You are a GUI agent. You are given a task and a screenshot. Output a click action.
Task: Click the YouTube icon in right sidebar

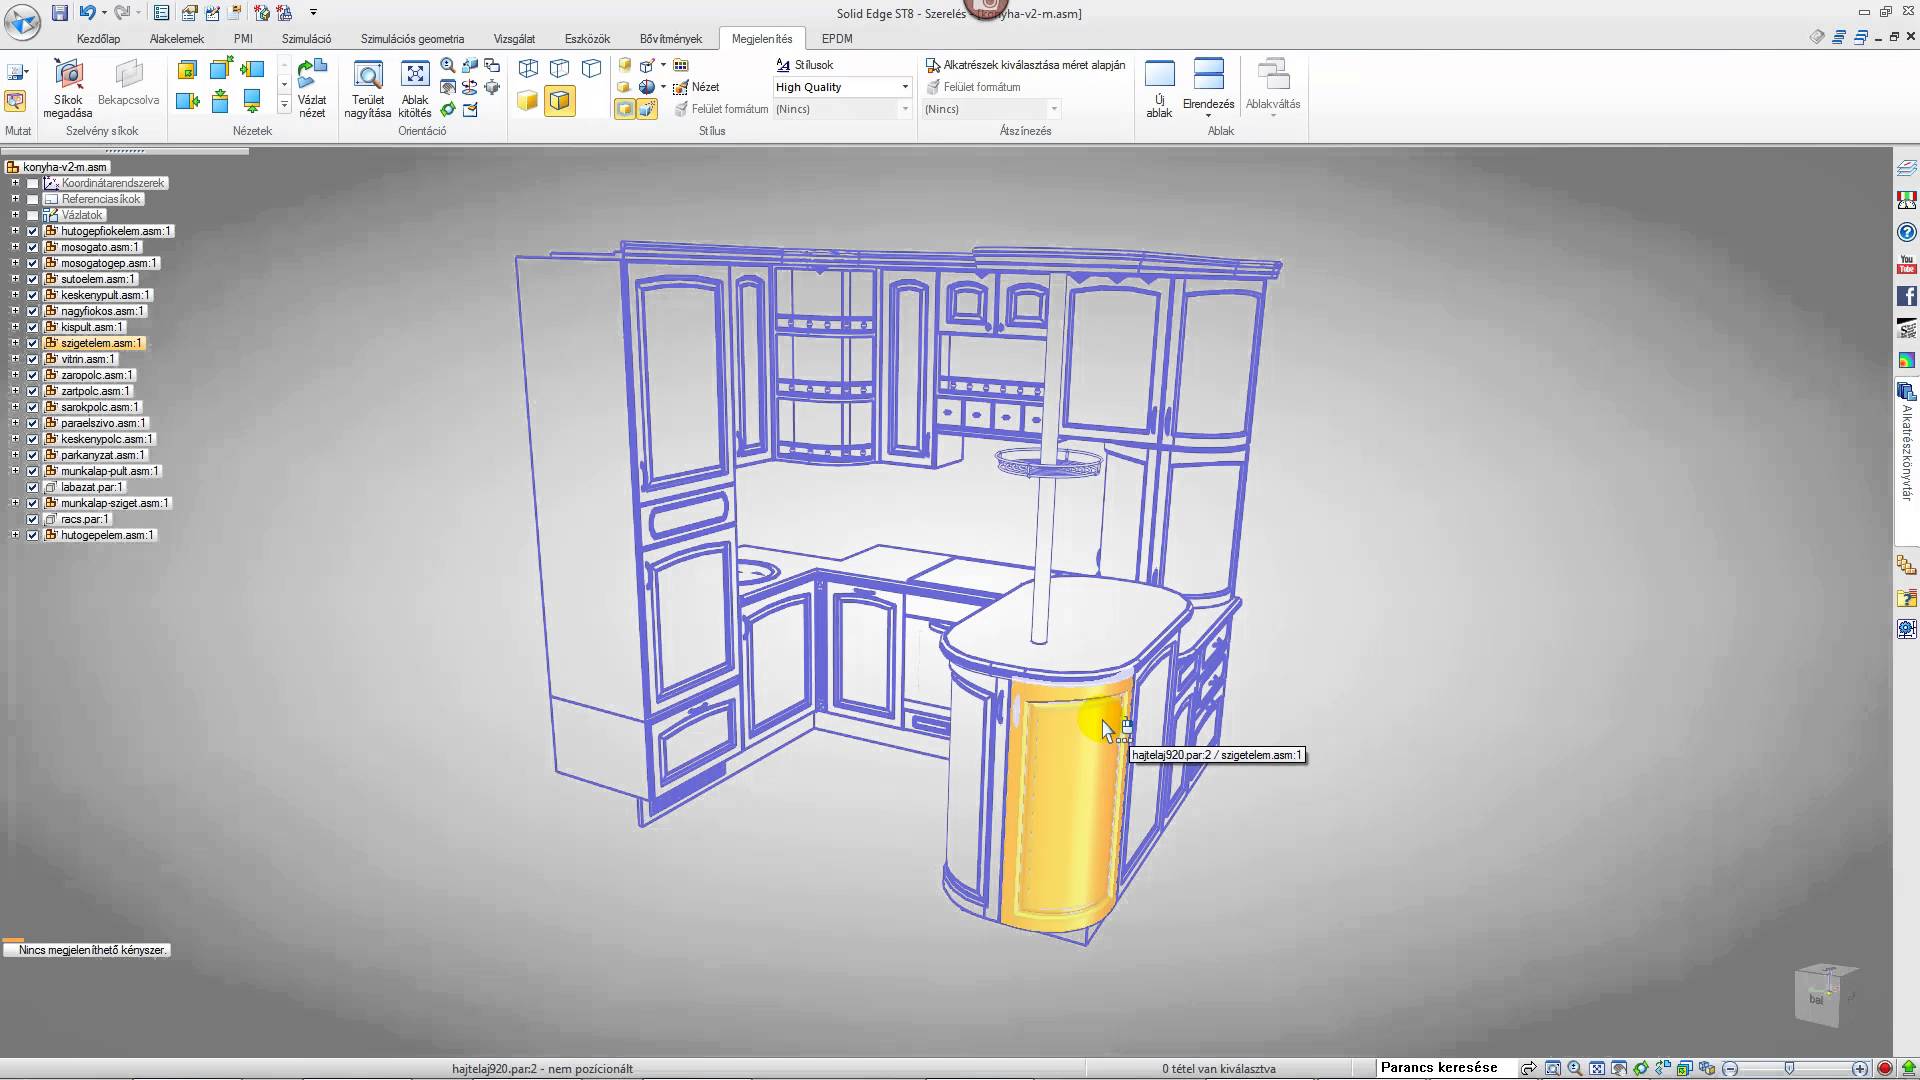coord(1906,264)
